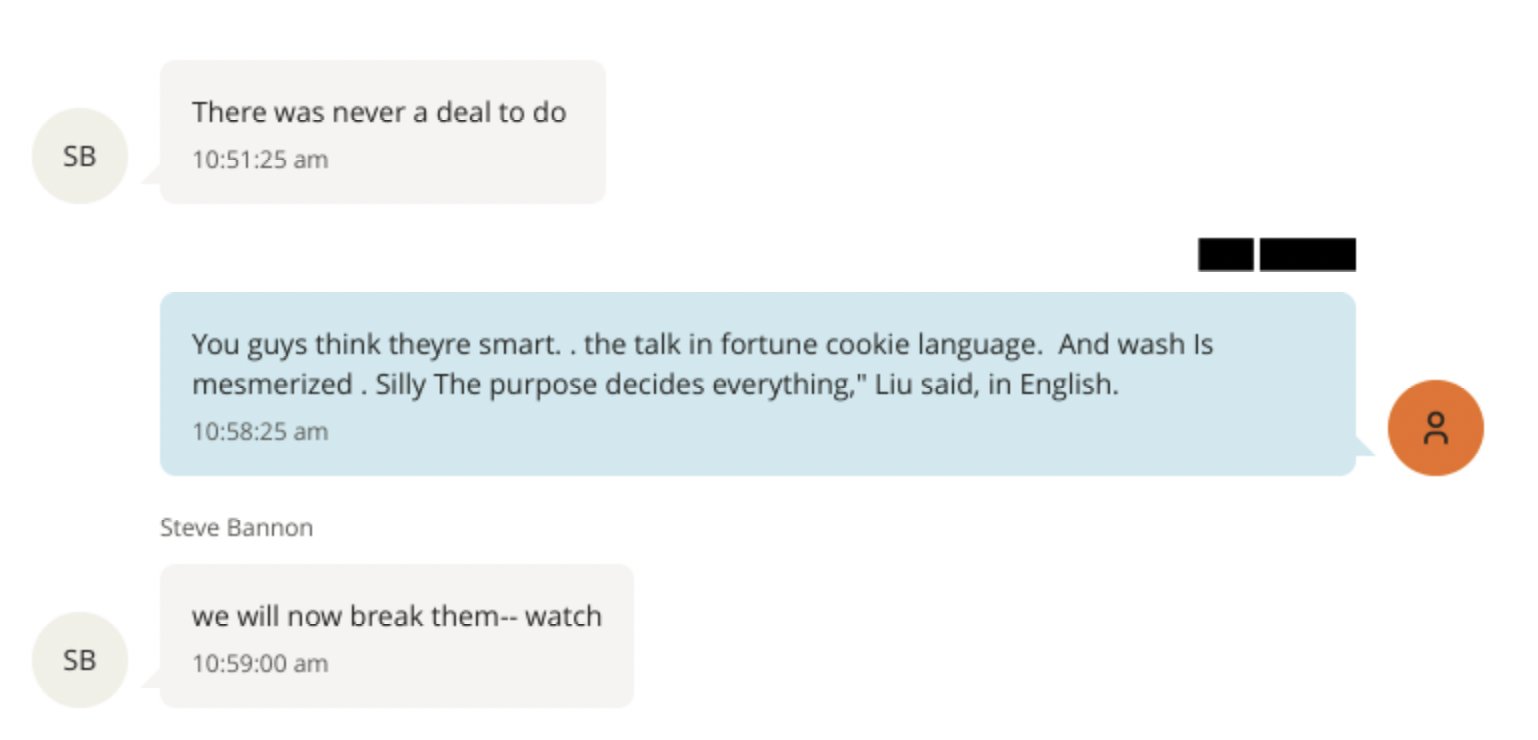This screenshot has height=740, width=1538.
Task: Open the Steve Bannon sender name
Action: [236, 528]
